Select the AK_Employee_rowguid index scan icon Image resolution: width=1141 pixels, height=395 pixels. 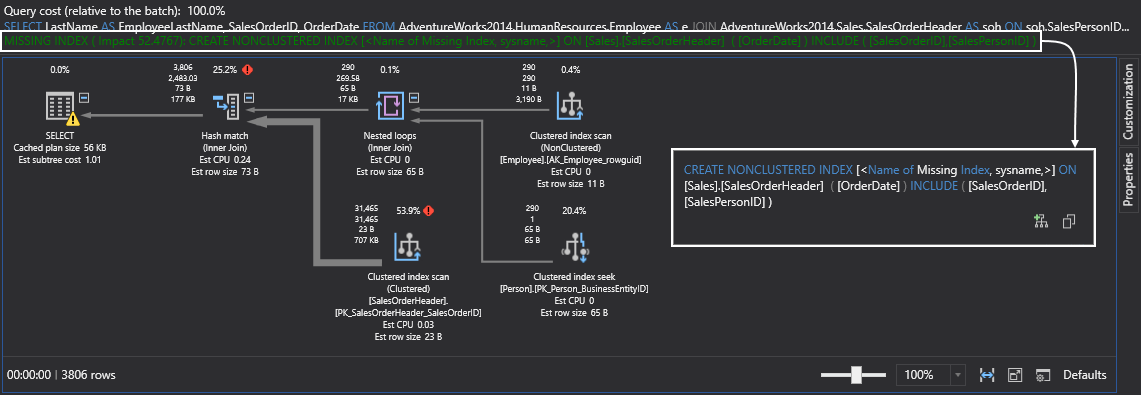571,107
